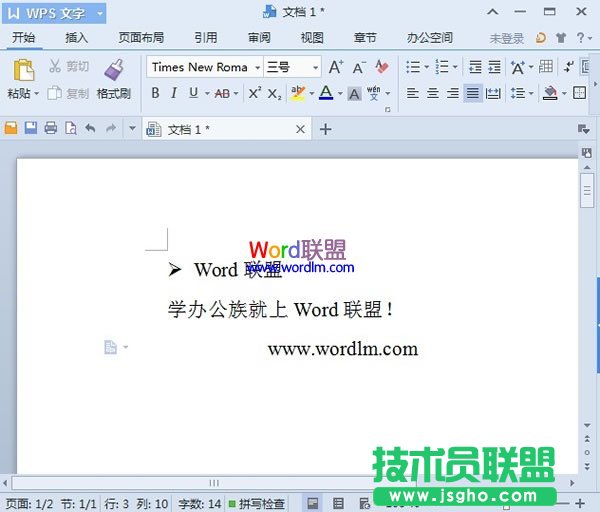
Task: Click the 未登录 login button
Action: tap(506, 38)
